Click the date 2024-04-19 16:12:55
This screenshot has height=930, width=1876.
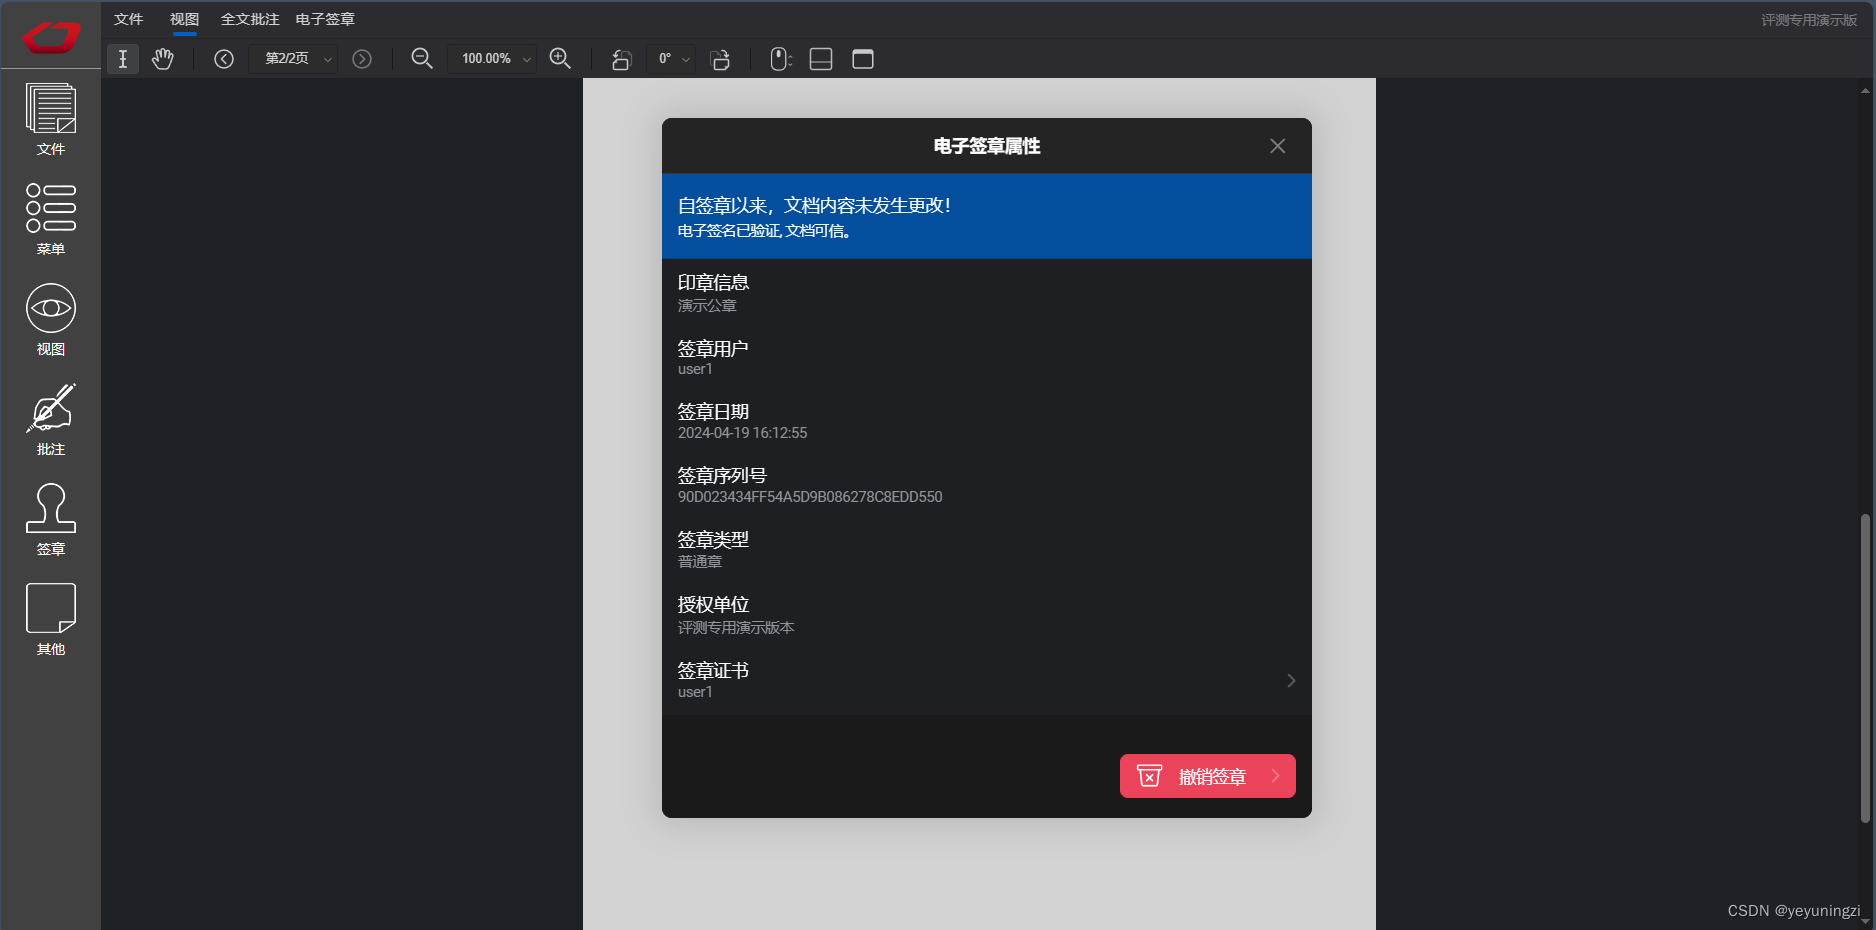[742, 433]
